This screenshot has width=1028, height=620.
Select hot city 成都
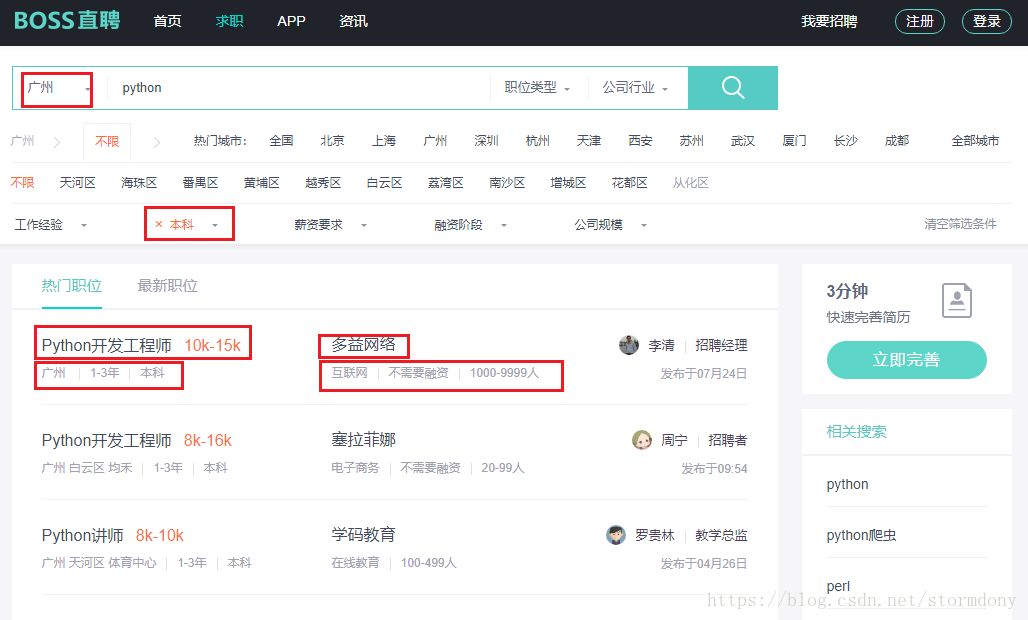pos(897,141)
